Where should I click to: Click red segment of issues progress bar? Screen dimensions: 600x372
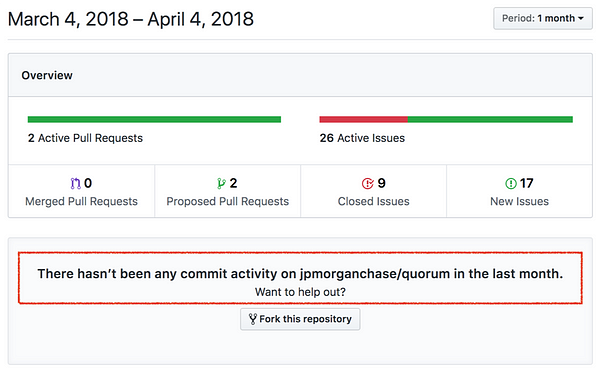coord(364,119)
